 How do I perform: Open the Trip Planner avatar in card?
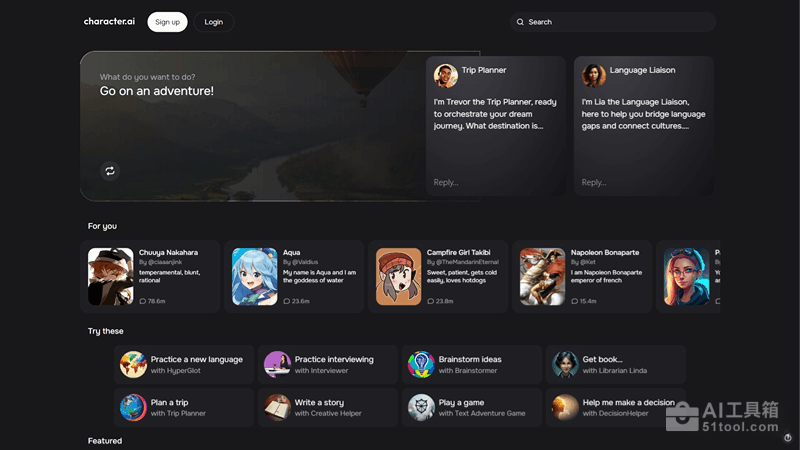click(446, 76)
